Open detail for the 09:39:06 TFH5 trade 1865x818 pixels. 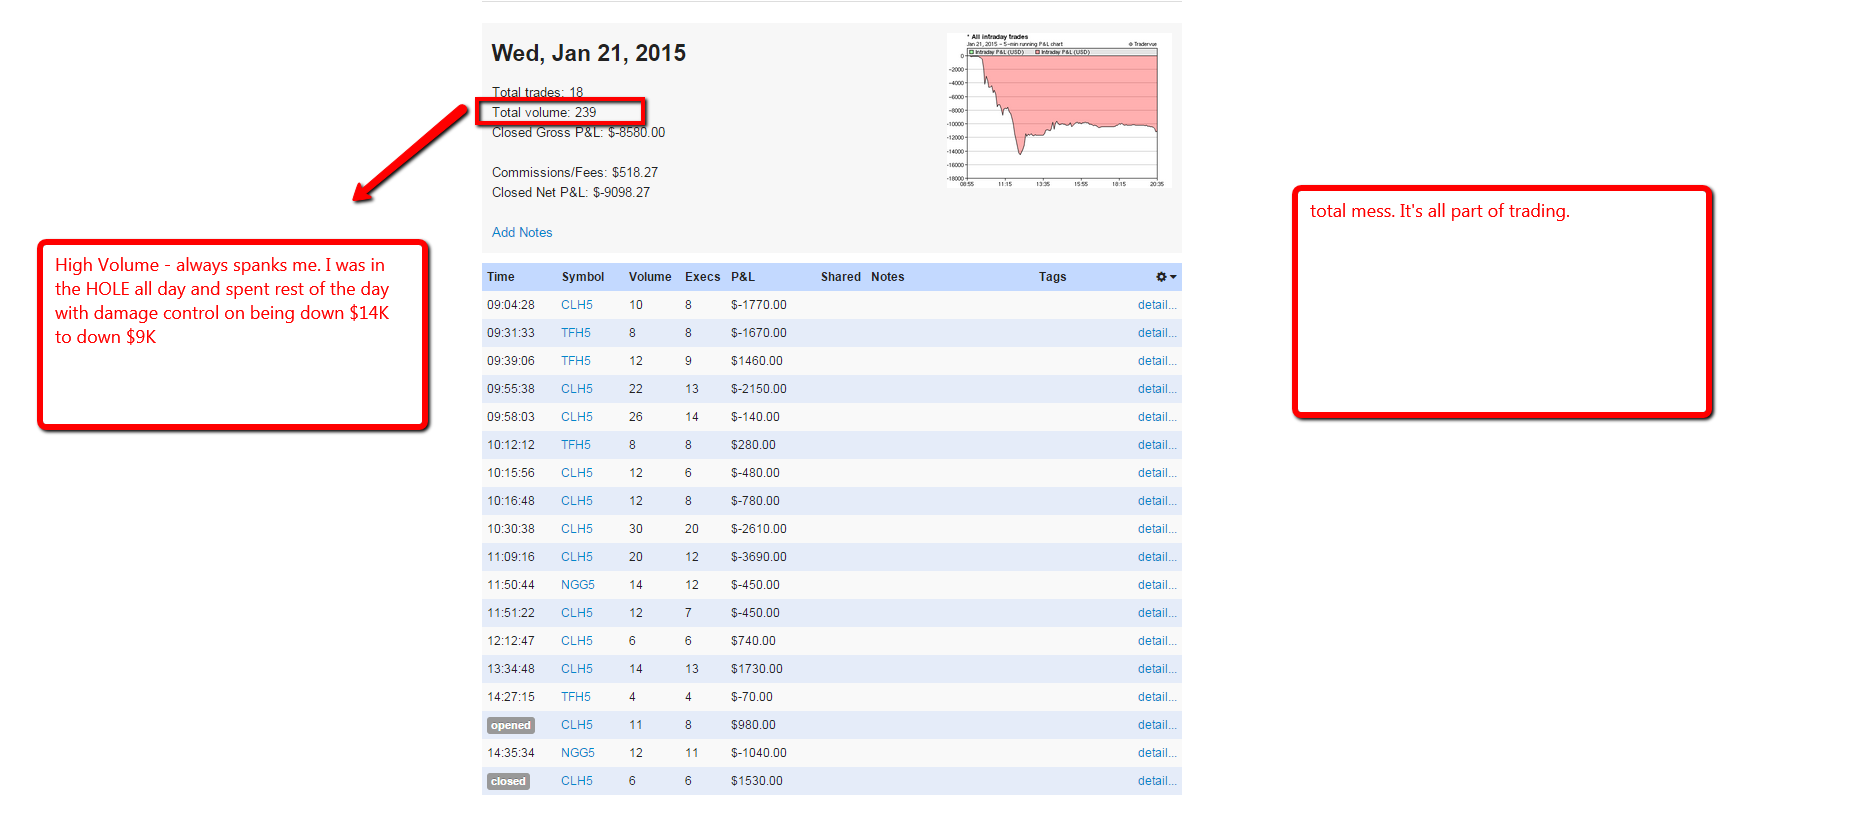[x=1157, y=361]
